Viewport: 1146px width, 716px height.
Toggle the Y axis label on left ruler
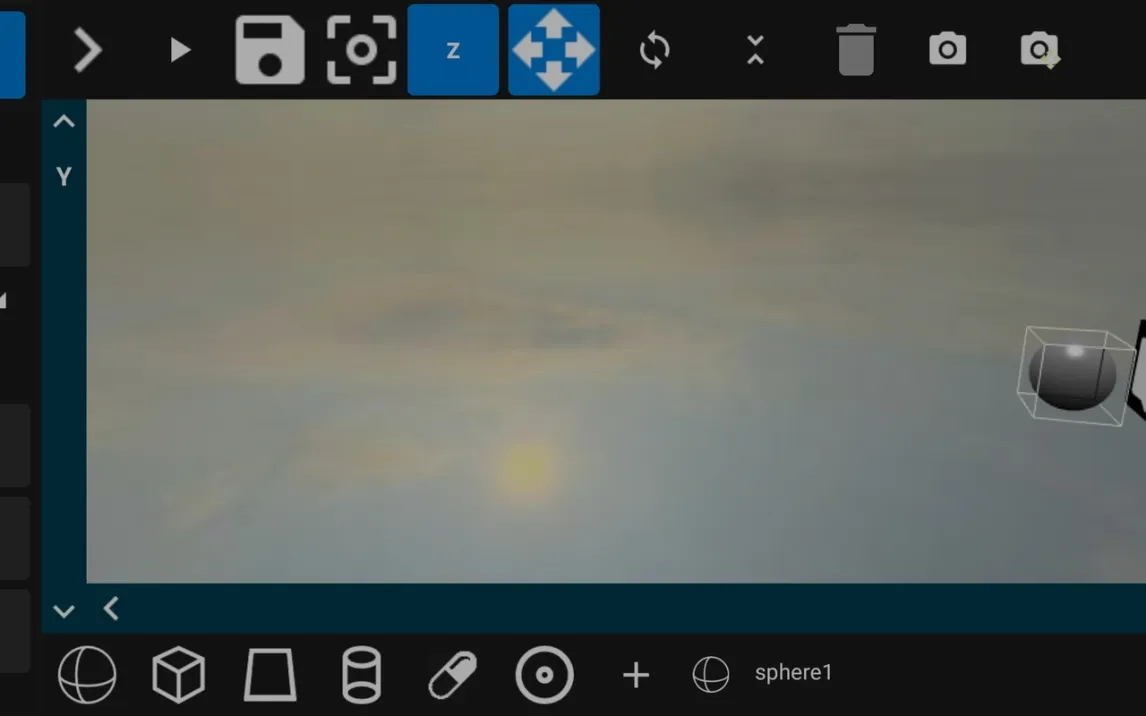click(x=64, y=177)
